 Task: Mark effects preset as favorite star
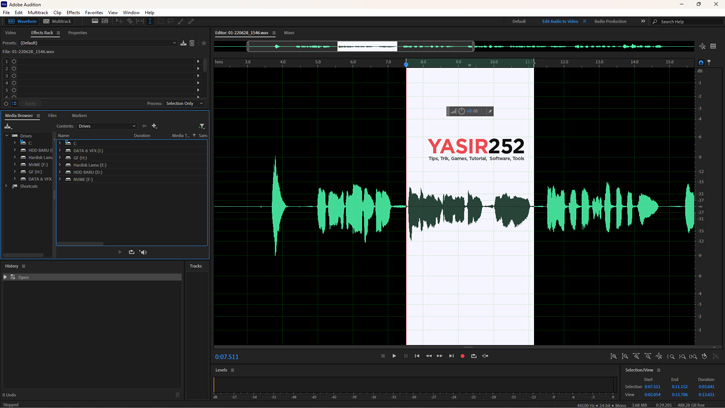pos(203,43)
